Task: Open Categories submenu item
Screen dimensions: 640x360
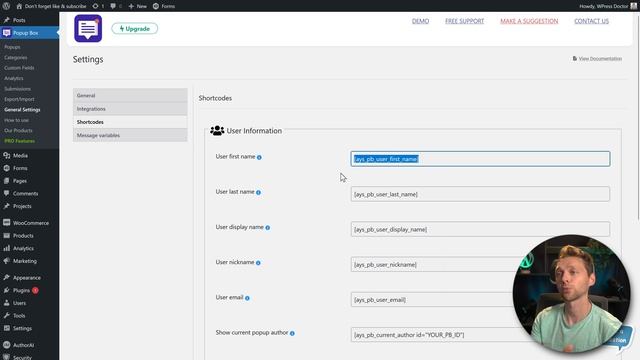Action: pyautogui.click(x=16, y=58)
